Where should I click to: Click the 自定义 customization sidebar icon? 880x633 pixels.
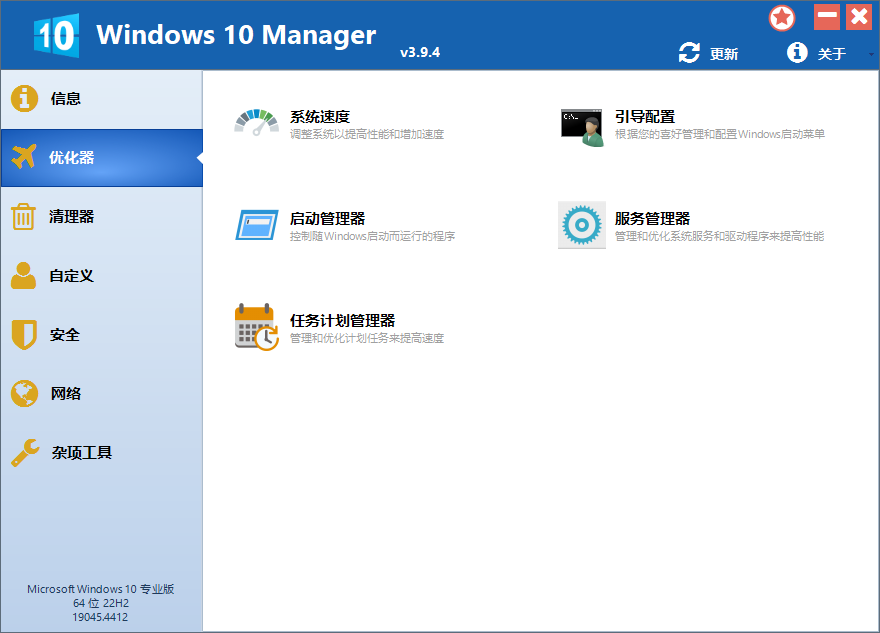pyautogui.click(x=25, y=275)
